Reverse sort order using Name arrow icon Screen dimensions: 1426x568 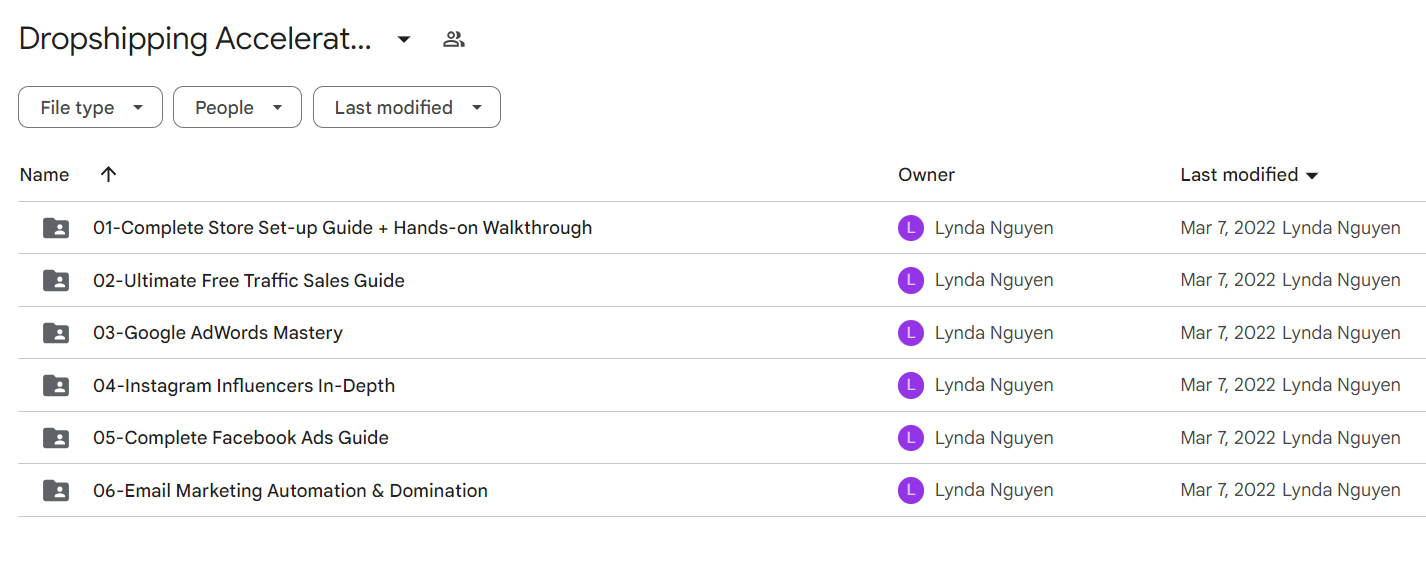point(109,174)
